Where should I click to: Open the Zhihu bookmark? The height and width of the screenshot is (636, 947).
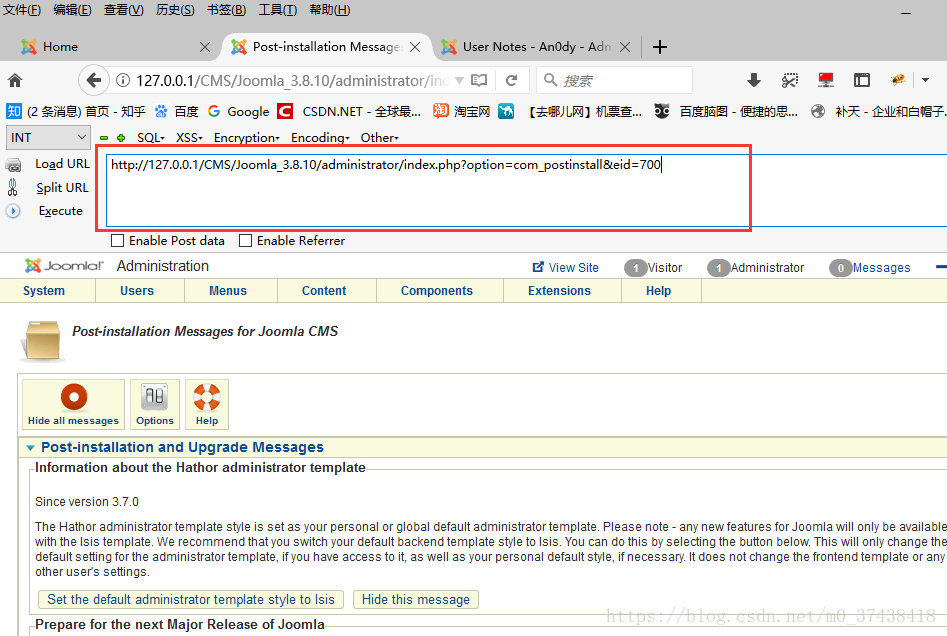click(76, 112)
